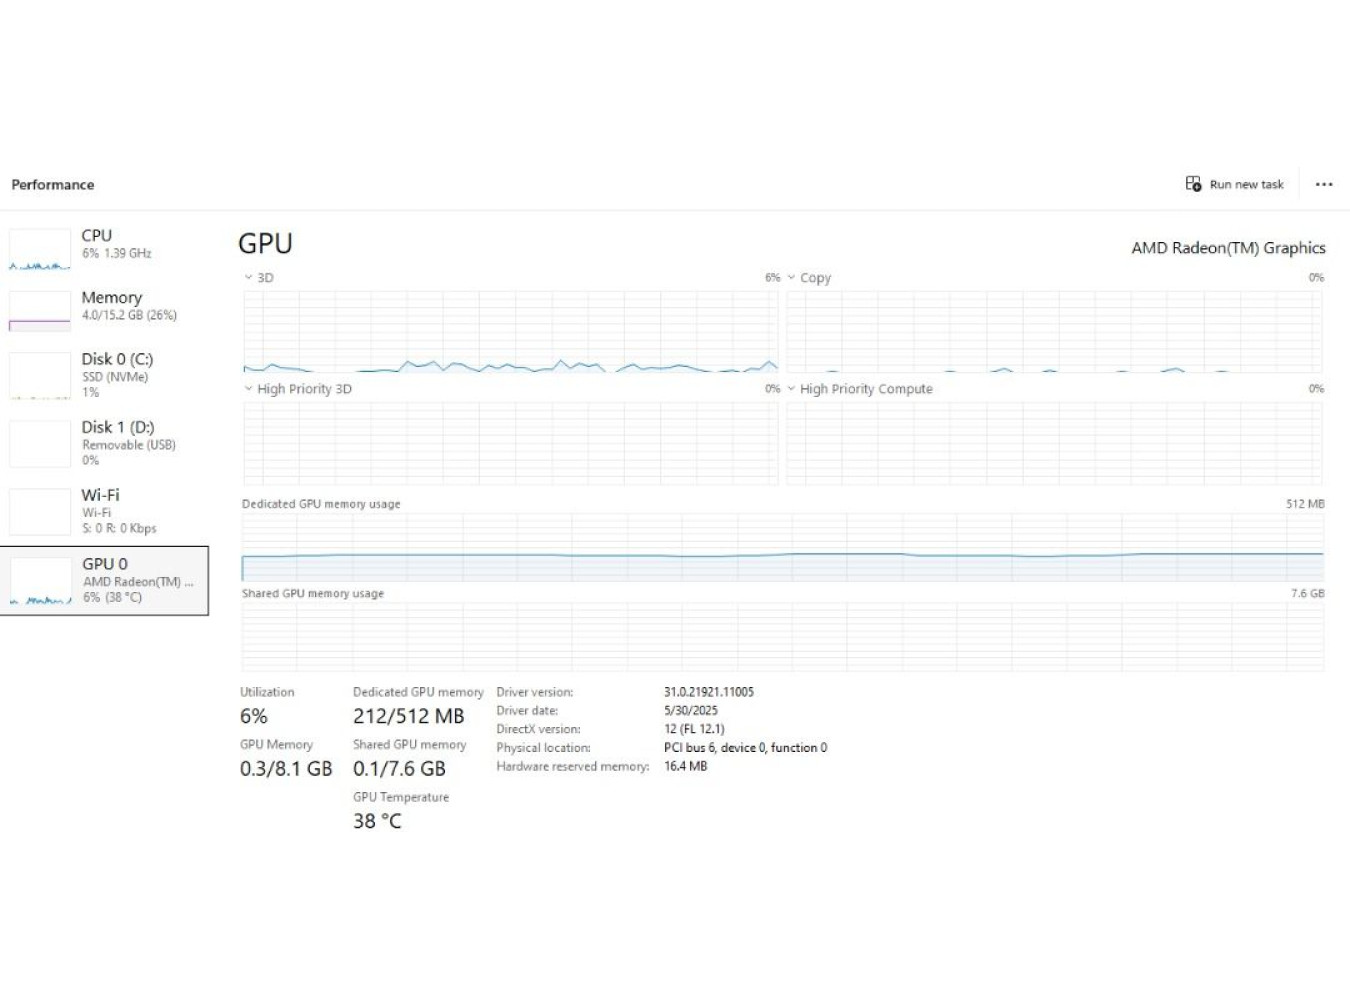The height and width of the screenshot is (1000, 1350).
Task: Click the 3D engine utilization graph
Action: tap(510, 331)
